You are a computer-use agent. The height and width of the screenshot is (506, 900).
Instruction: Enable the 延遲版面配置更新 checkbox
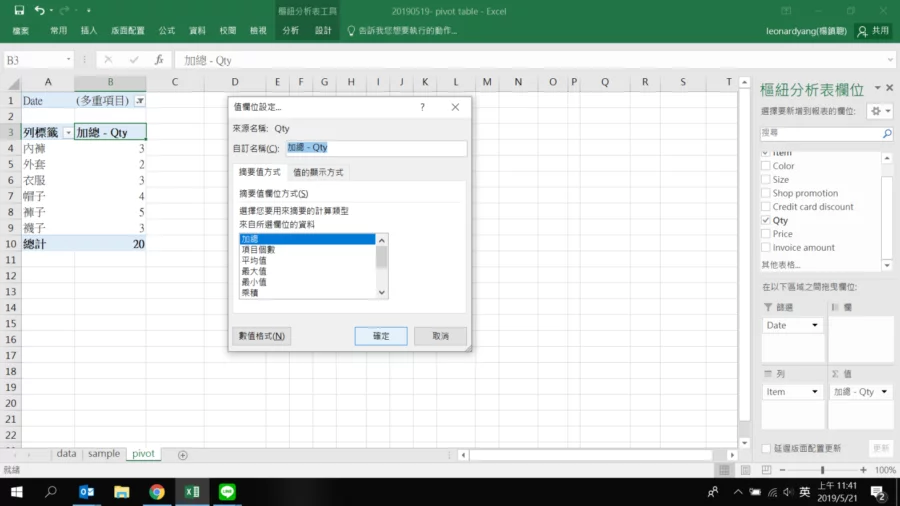(766, 448)
